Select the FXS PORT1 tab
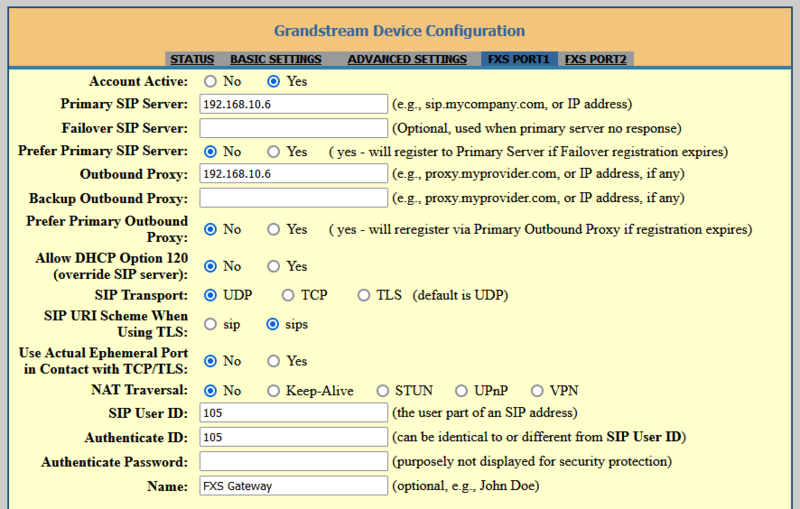This screenshot has width=800, height=509. 518,59
